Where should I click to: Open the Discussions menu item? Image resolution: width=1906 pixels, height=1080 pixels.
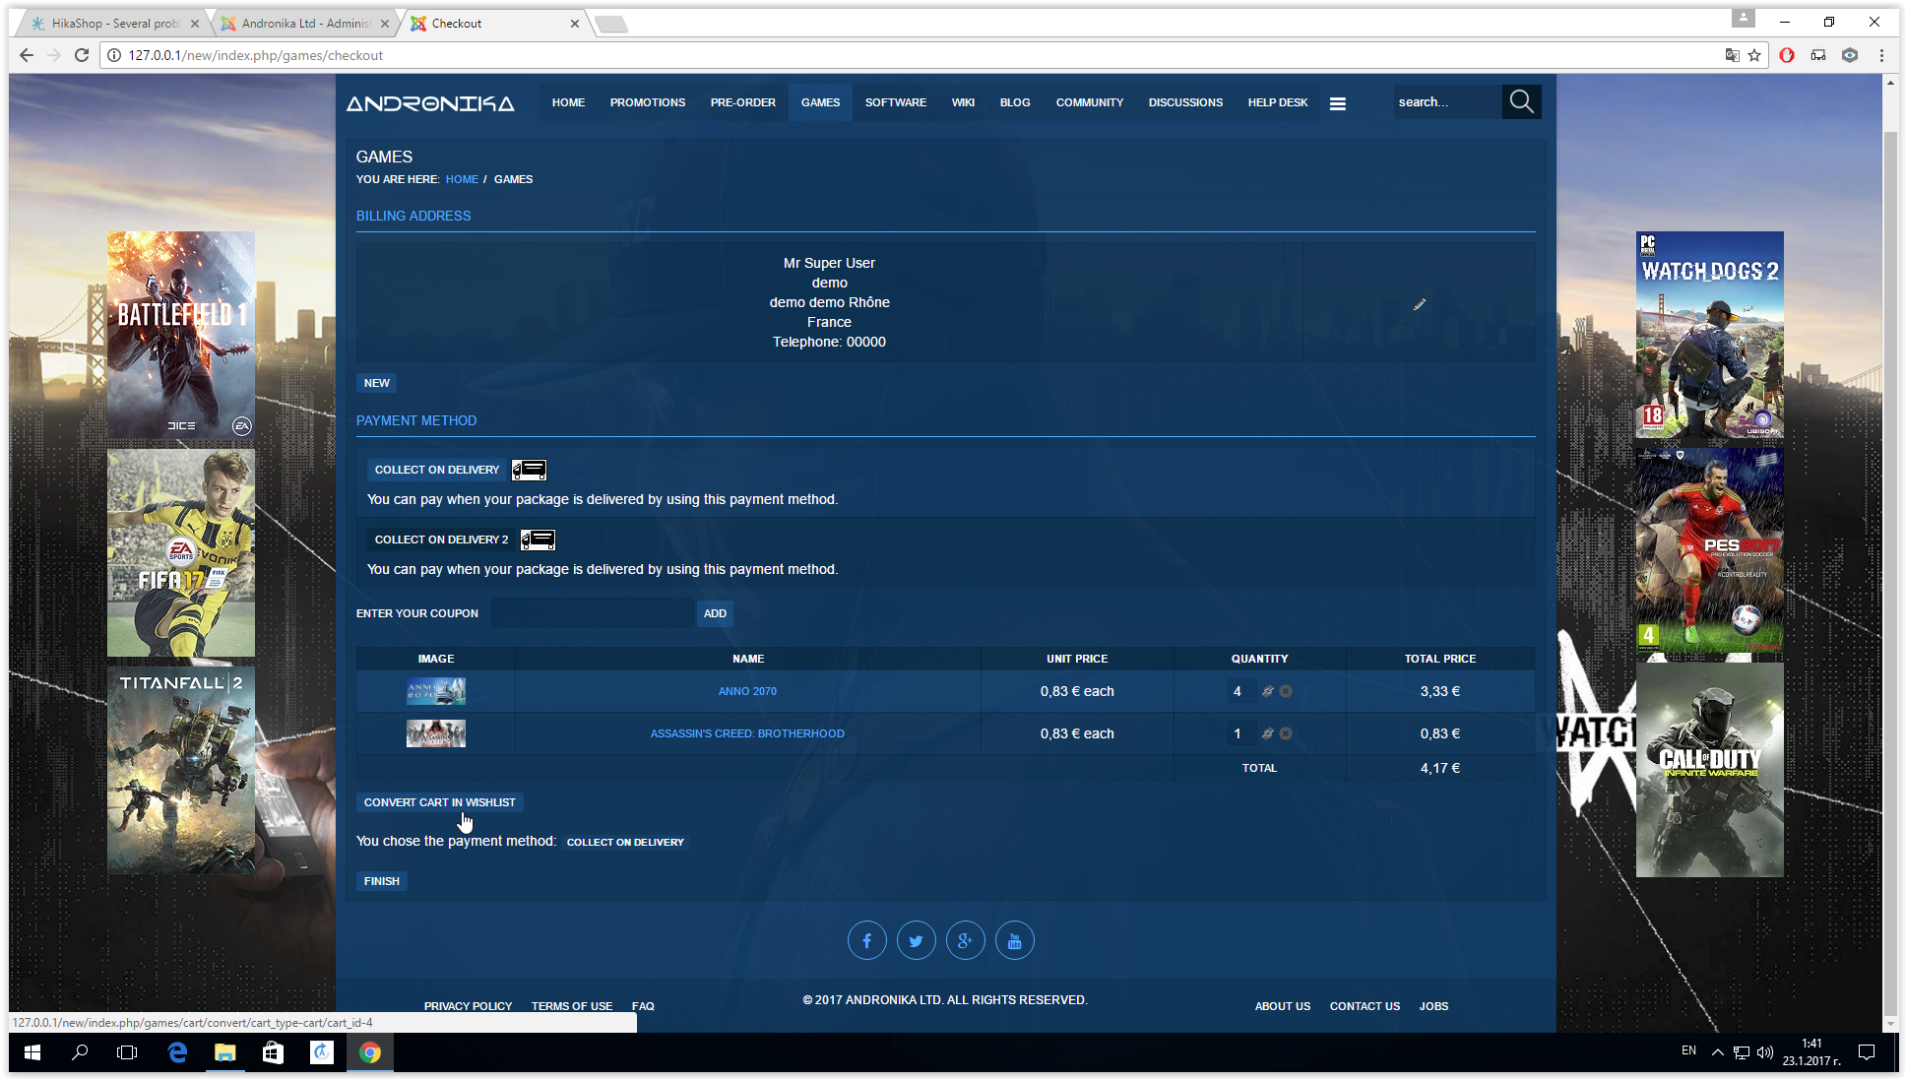click(x=1185, y=103)
